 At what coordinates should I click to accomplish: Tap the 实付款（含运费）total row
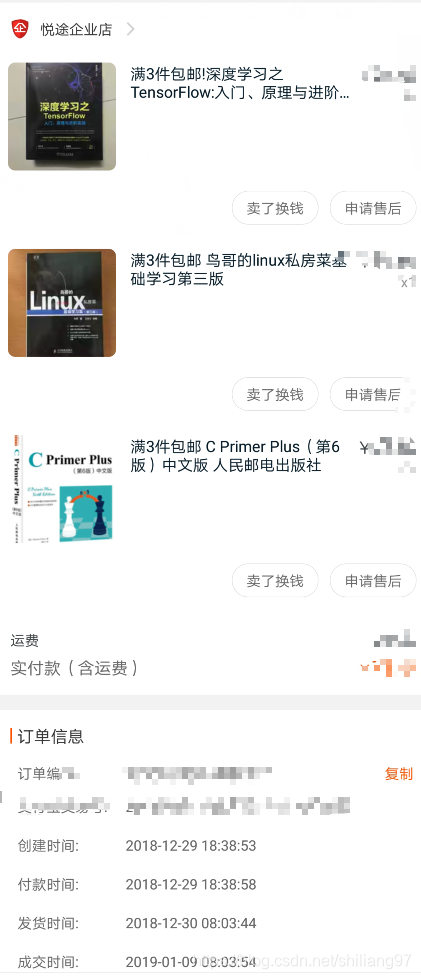(210, 668)
